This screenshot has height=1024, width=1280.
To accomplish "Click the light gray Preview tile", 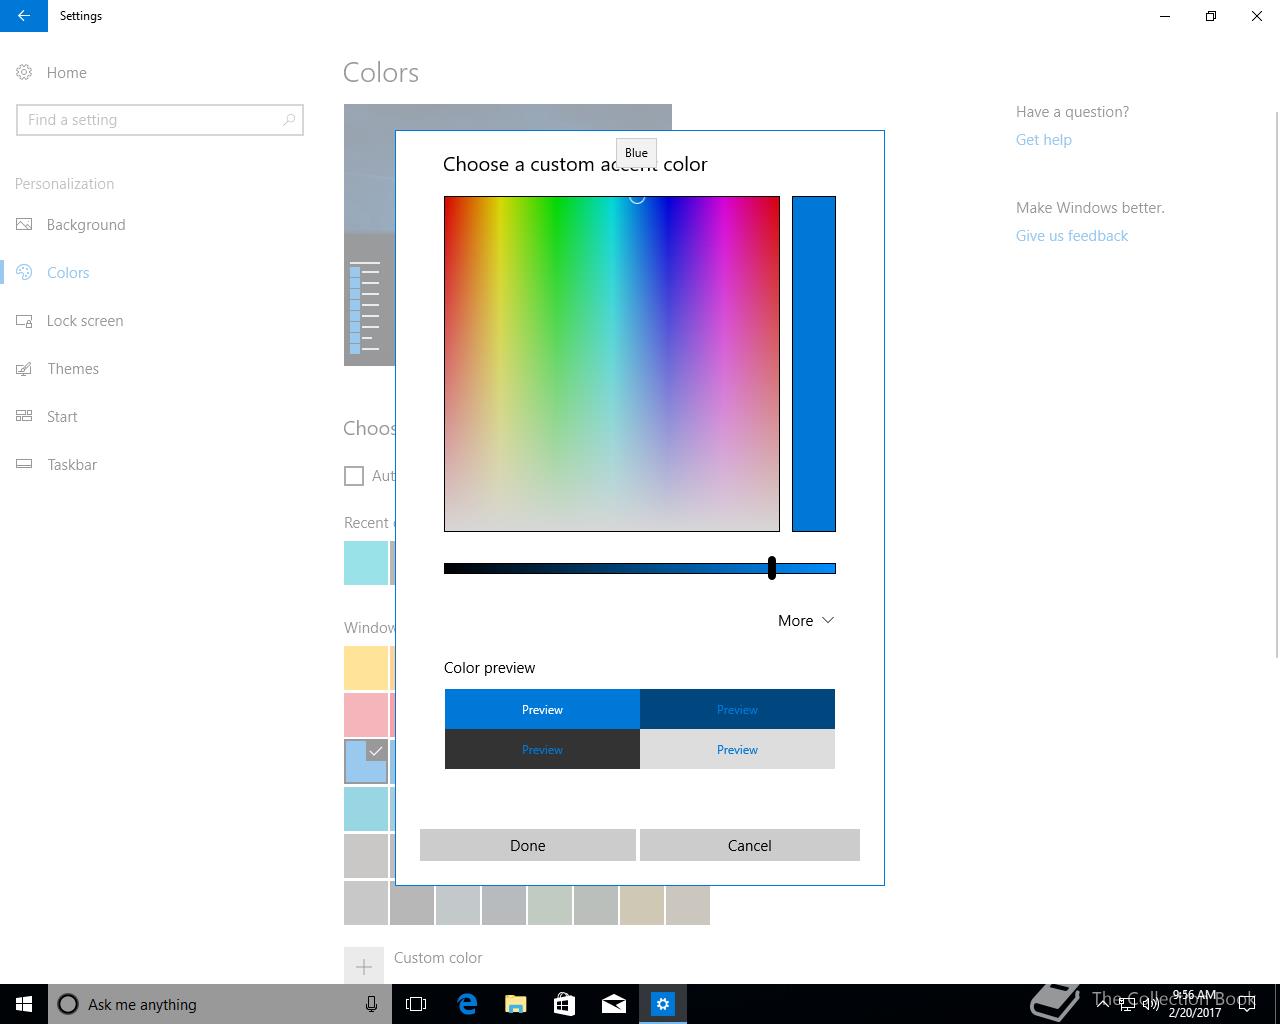I will 737,749.
